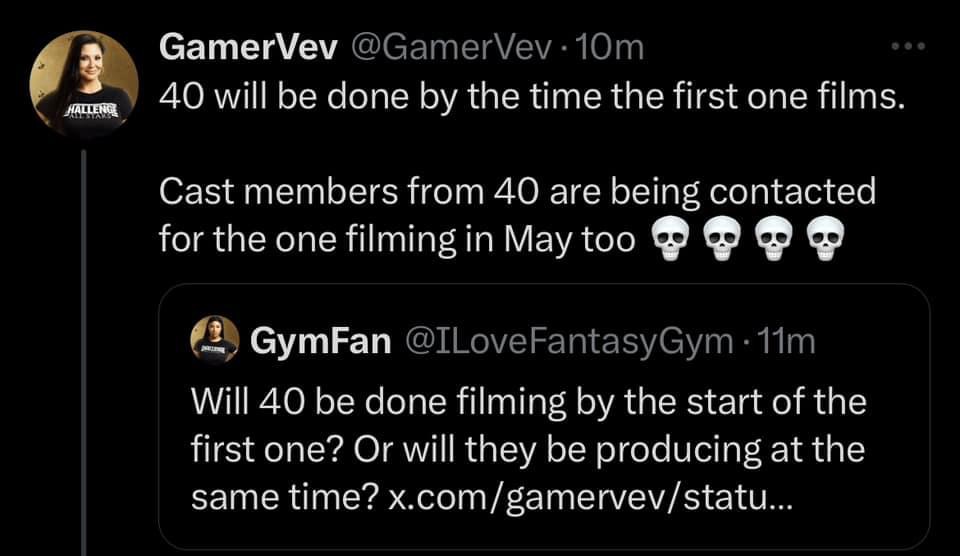Open GamerVev's profile picture
The height and width of the screenshot is (556, 960).
84,85
